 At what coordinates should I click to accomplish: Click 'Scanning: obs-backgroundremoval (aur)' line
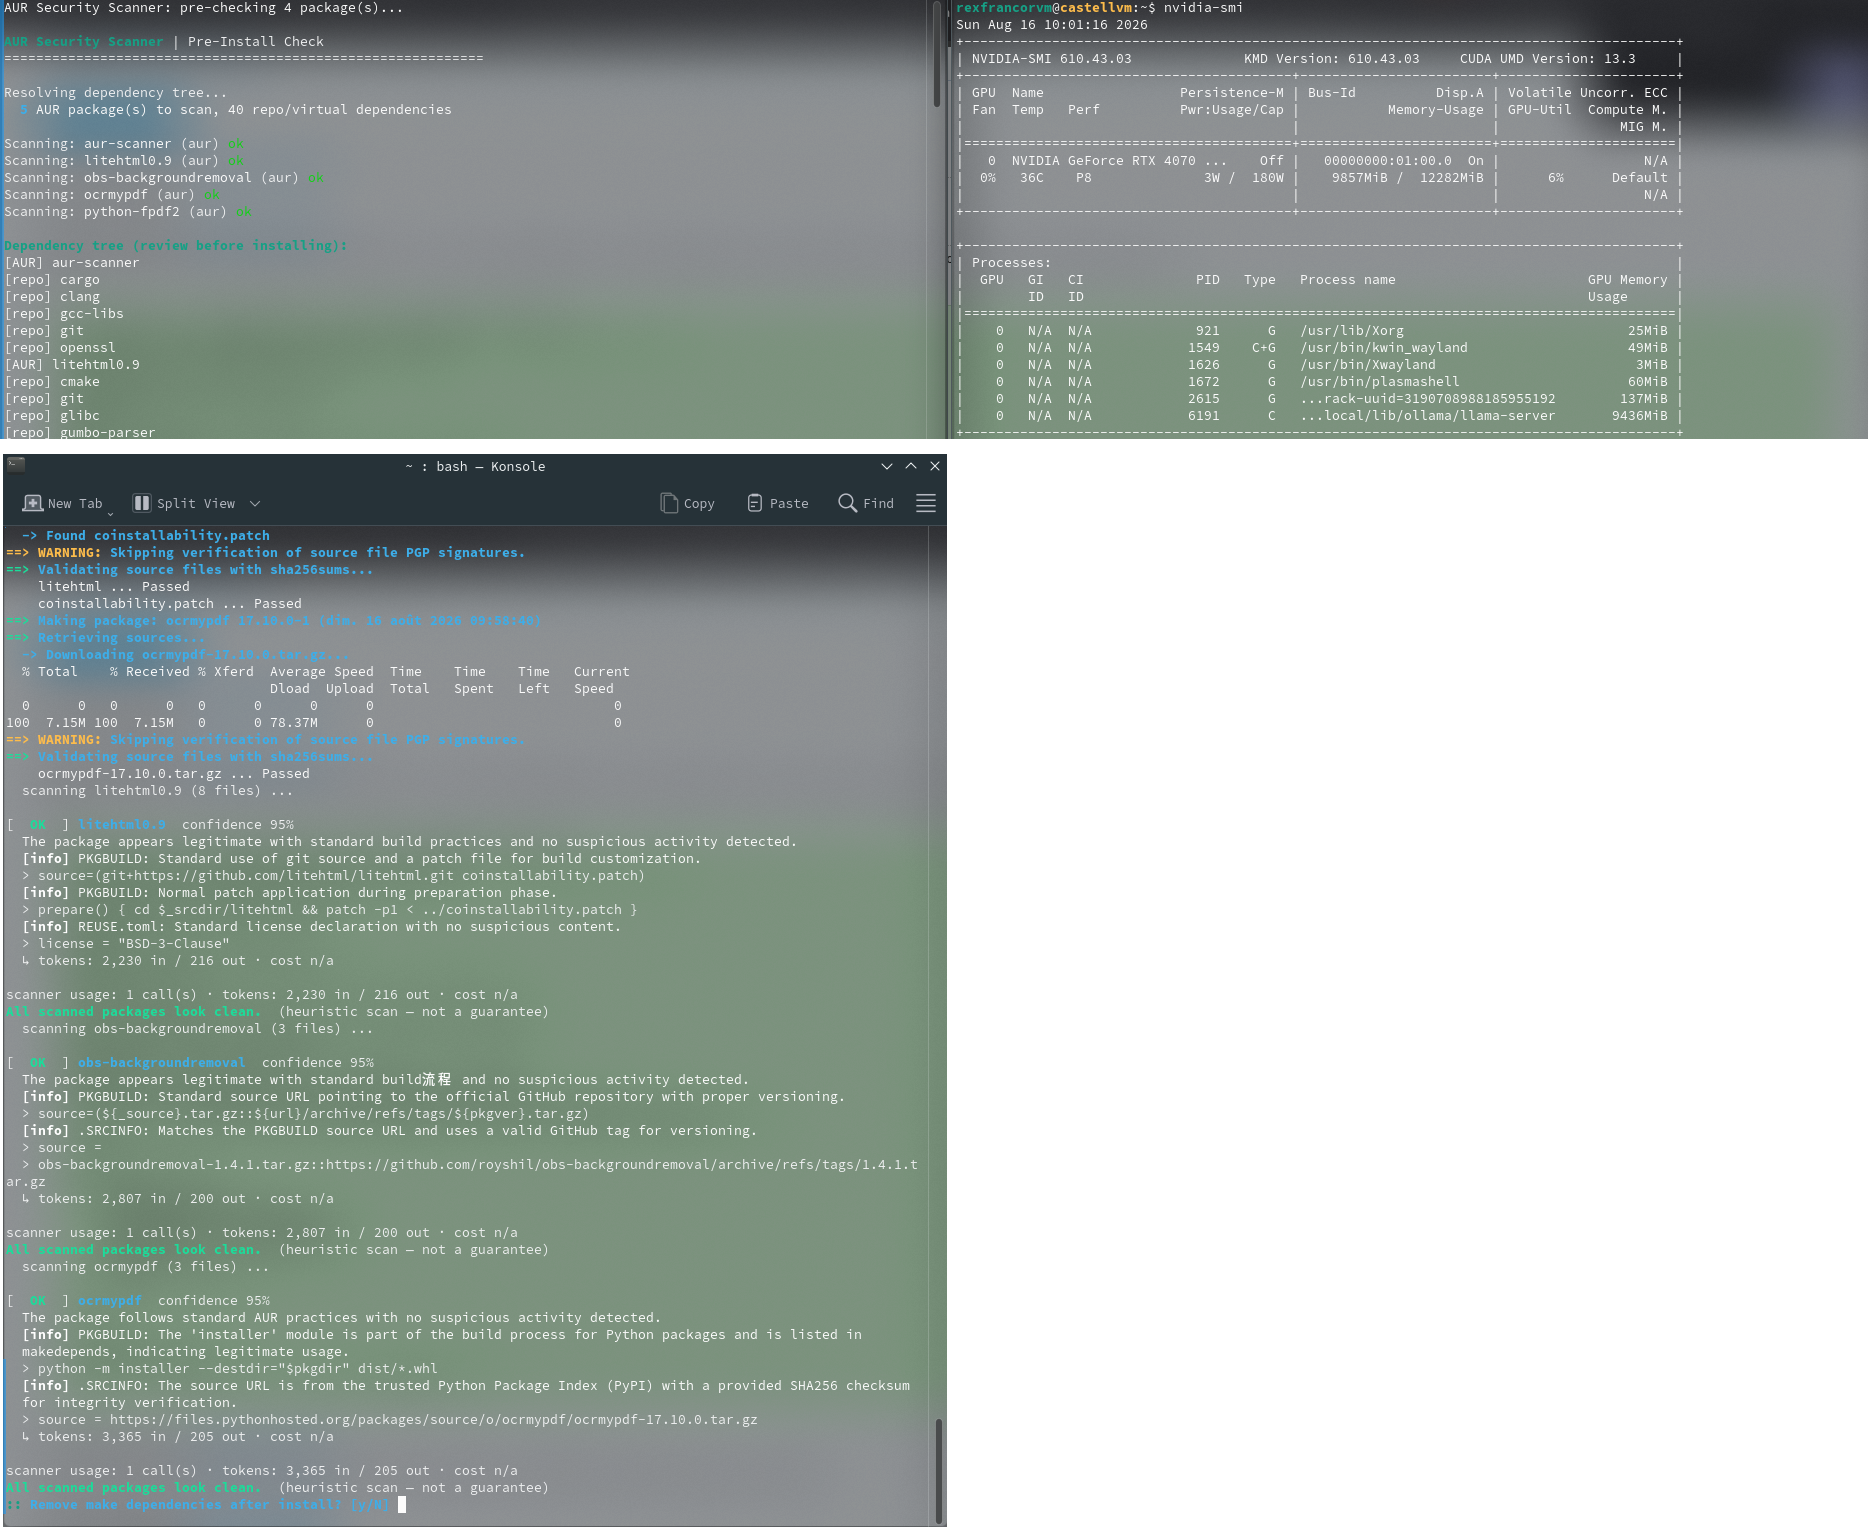pyautogui.click(x=164, y=177)
